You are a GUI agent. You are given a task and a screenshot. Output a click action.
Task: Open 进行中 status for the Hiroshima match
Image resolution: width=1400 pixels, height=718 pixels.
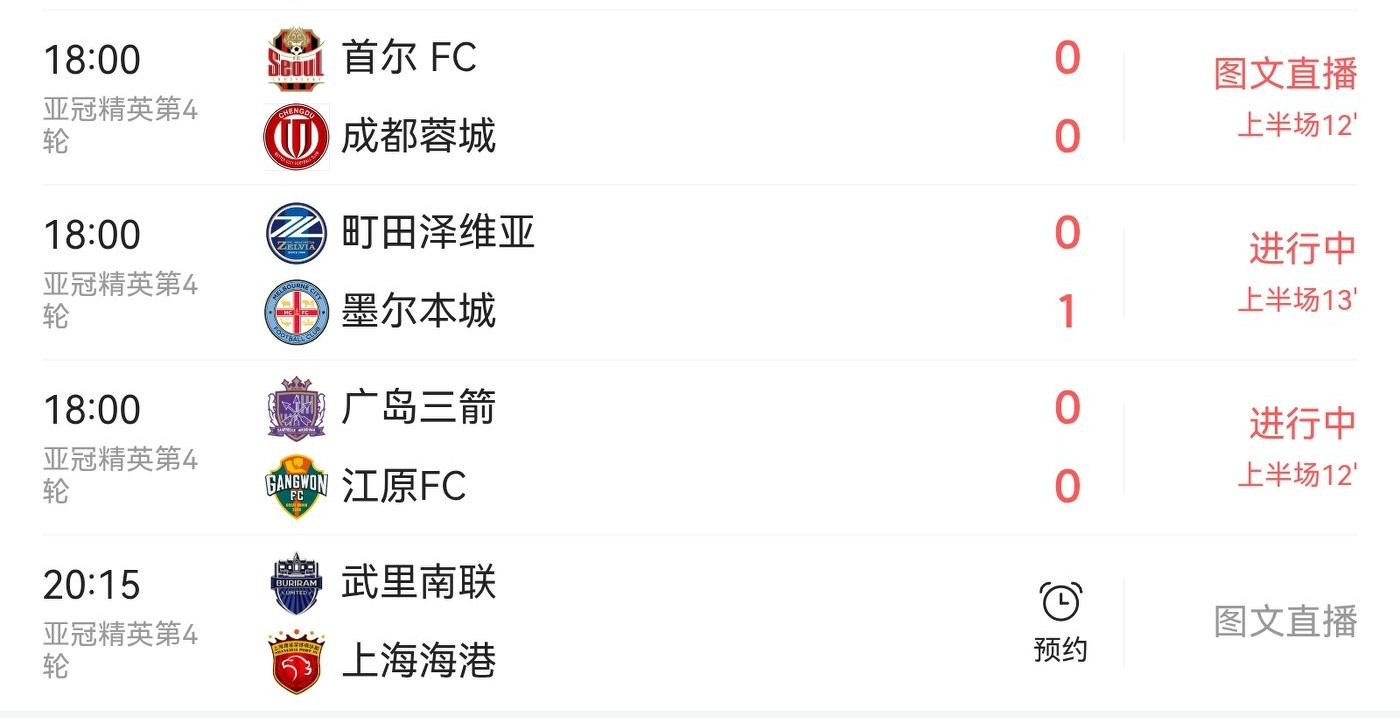tap(1301, 424)
